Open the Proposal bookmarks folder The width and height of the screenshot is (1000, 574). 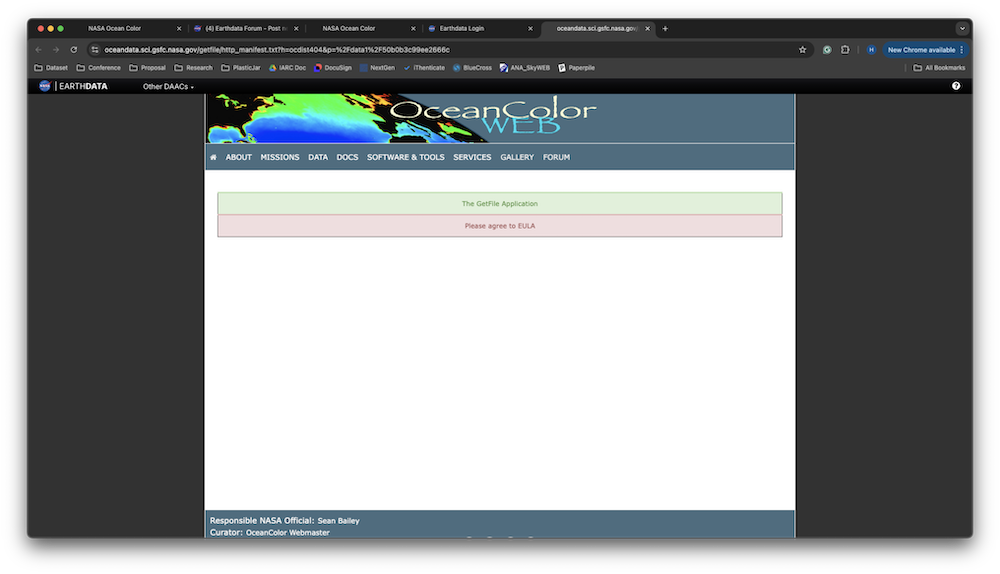tap(147, 68)
